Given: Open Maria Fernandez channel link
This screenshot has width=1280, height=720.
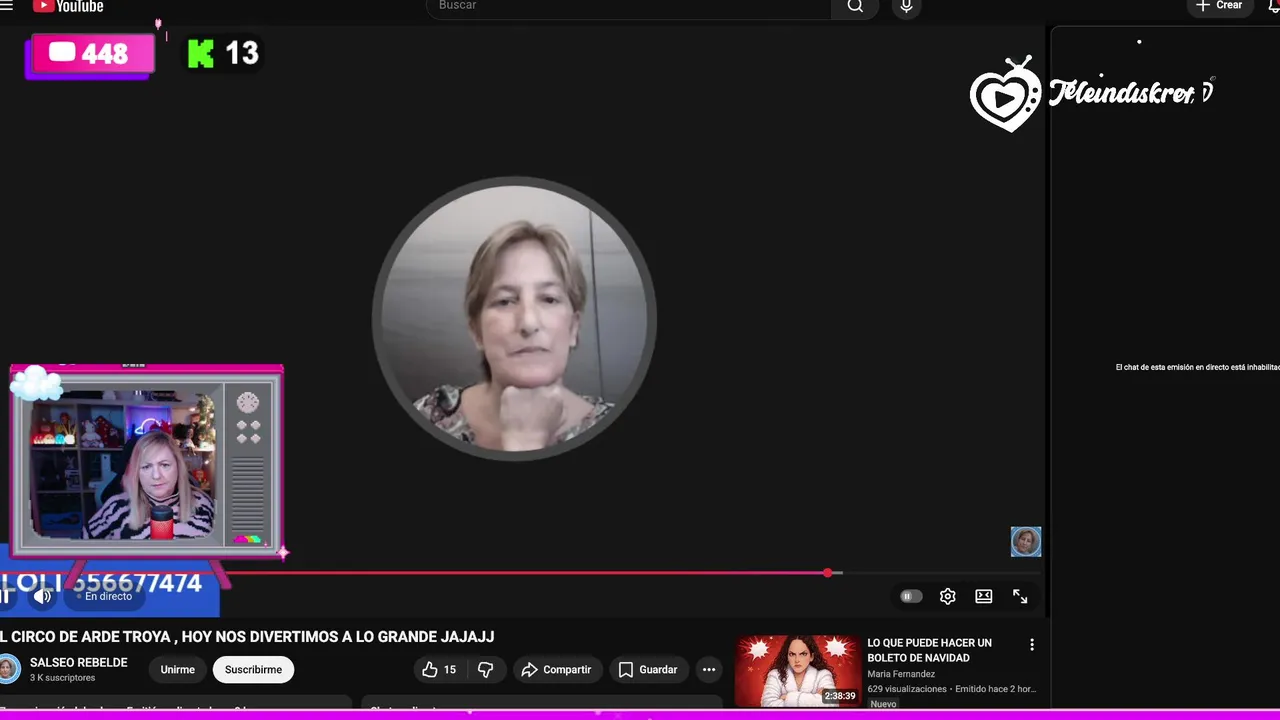Looking at the screenshot, I should click(901, 674).
